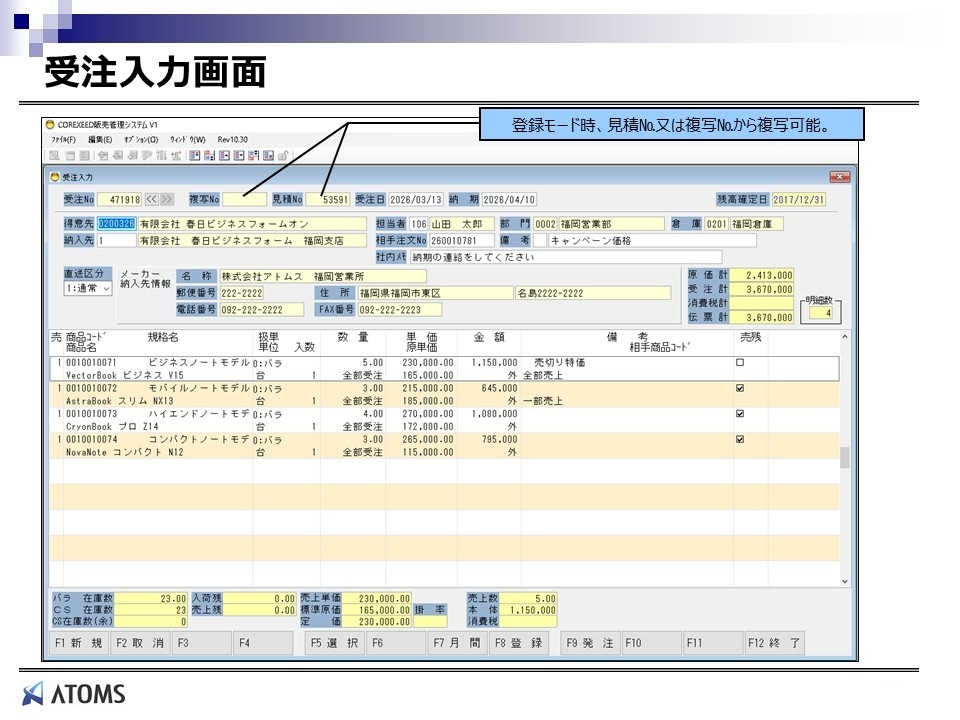Image resolution: width=960 pixels, height=720 pixels.
Task: Click the leftmost icon in the toolbar
Action: (54, 155)
